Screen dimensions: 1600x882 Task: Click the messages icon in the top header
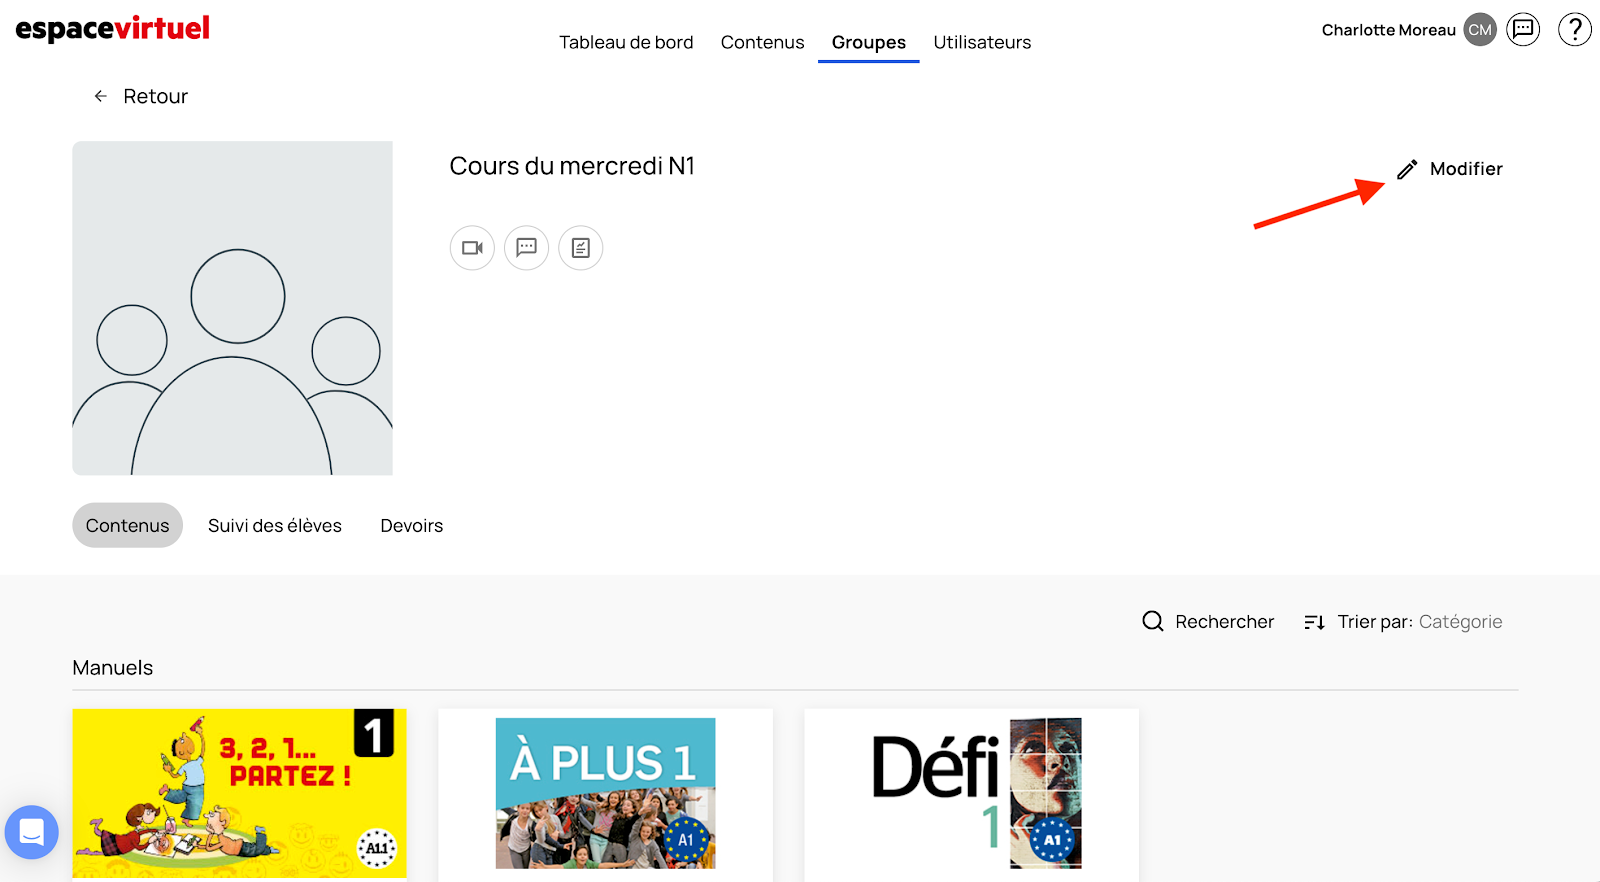click(1523, 30)
